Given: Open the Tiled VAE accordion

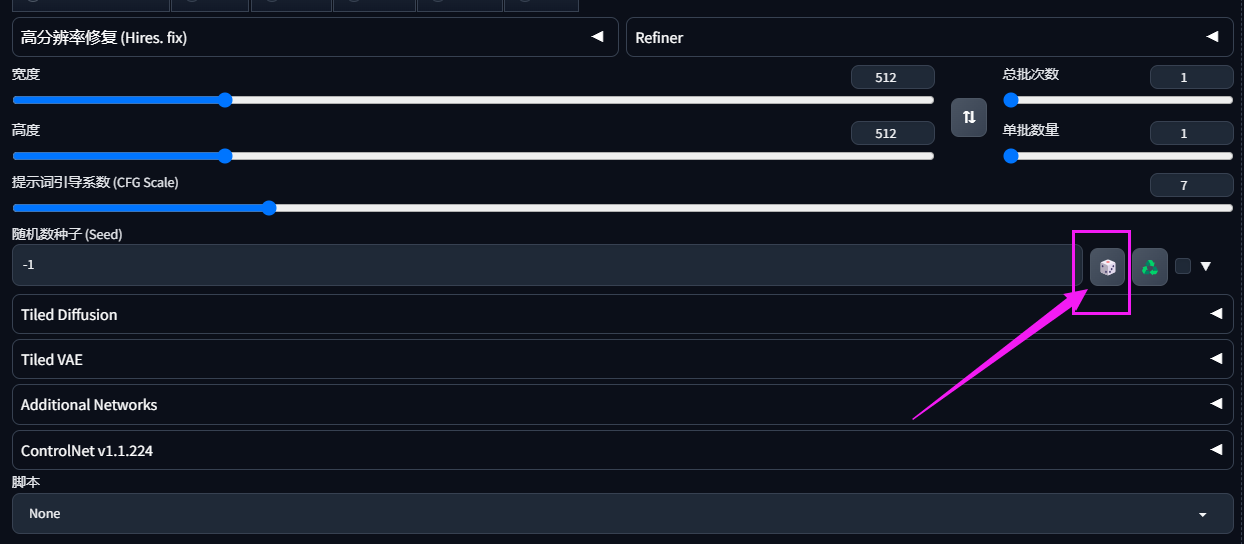Looking at the screenshot, I should pos(622,359).
